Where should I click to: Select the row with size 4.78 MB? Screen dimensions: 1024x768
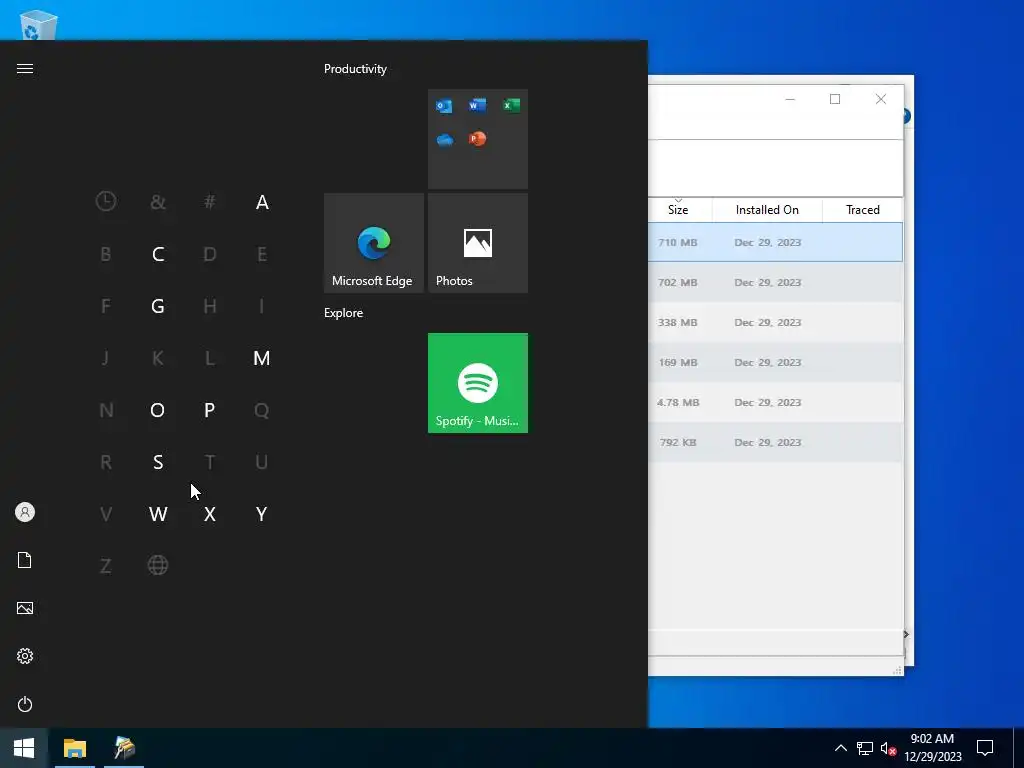coord(775,402)
